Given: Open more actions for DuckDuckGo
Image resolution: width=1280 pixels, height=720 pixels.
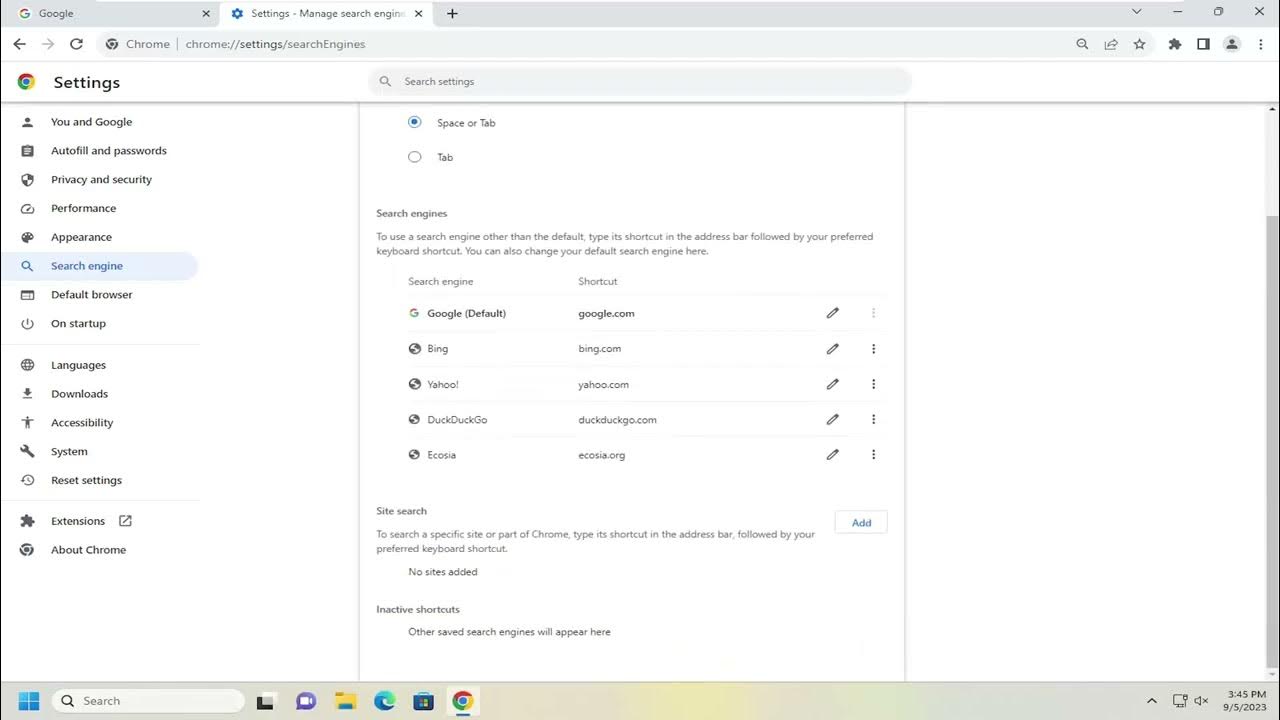Looking at the screenshot, I should tap(873, 420).
